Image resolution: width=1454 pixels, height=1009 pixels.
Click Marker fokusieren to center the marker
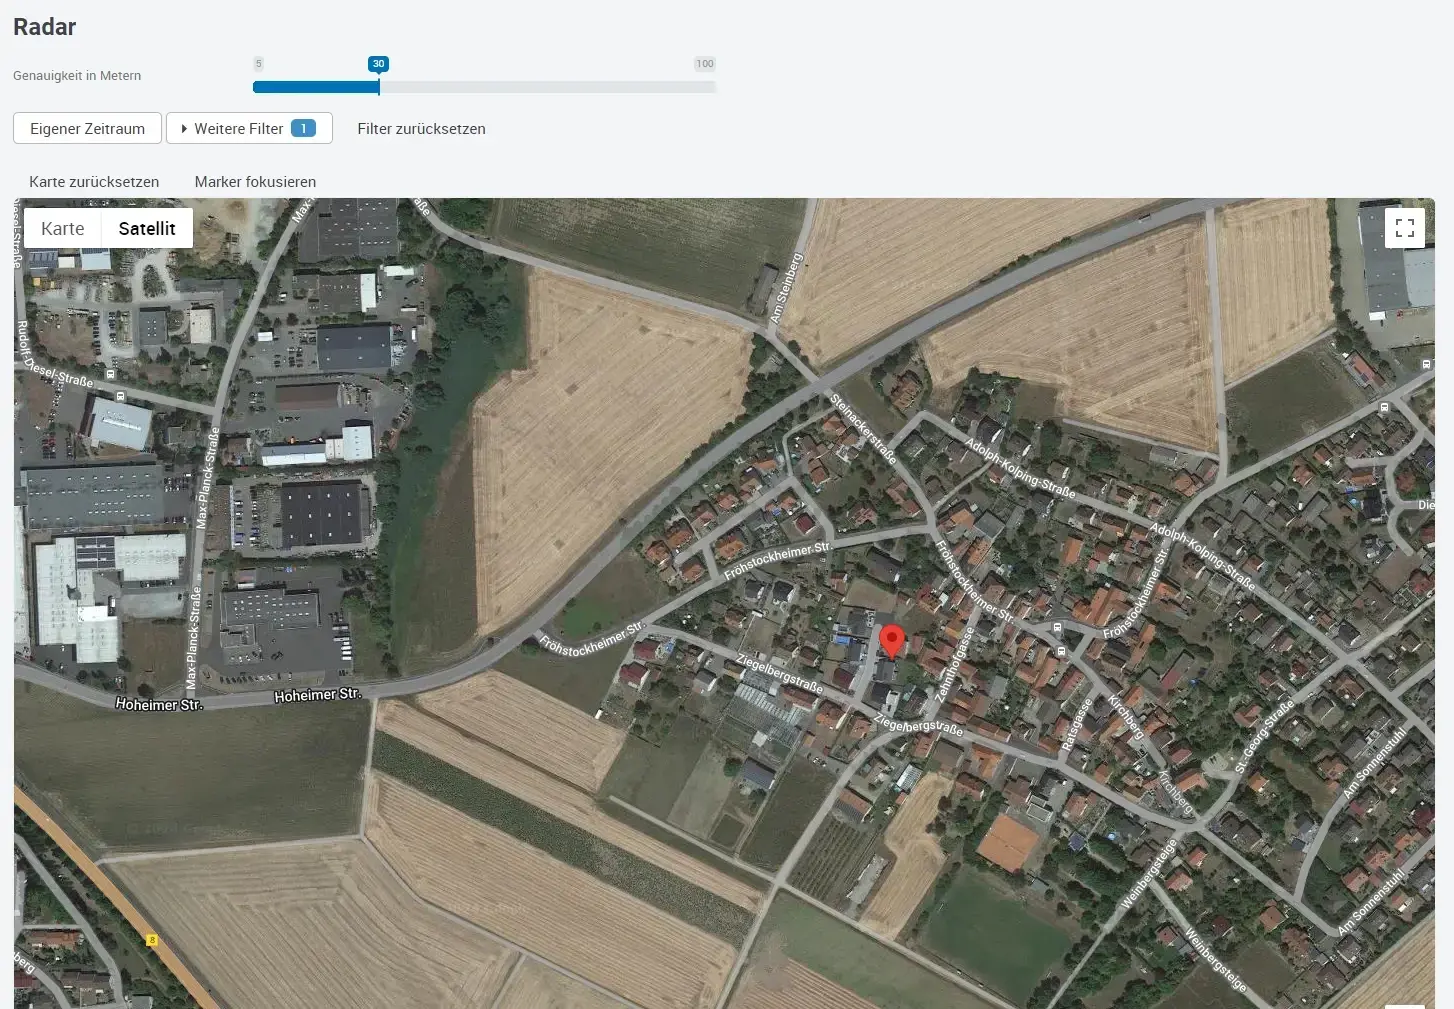(255, 182)
